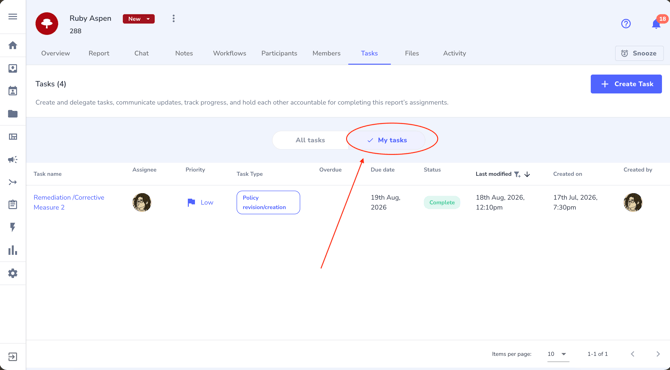This screenshot has height=370, width=670.
Task: Click the Created on column header
Action: [x=567, y=174]
